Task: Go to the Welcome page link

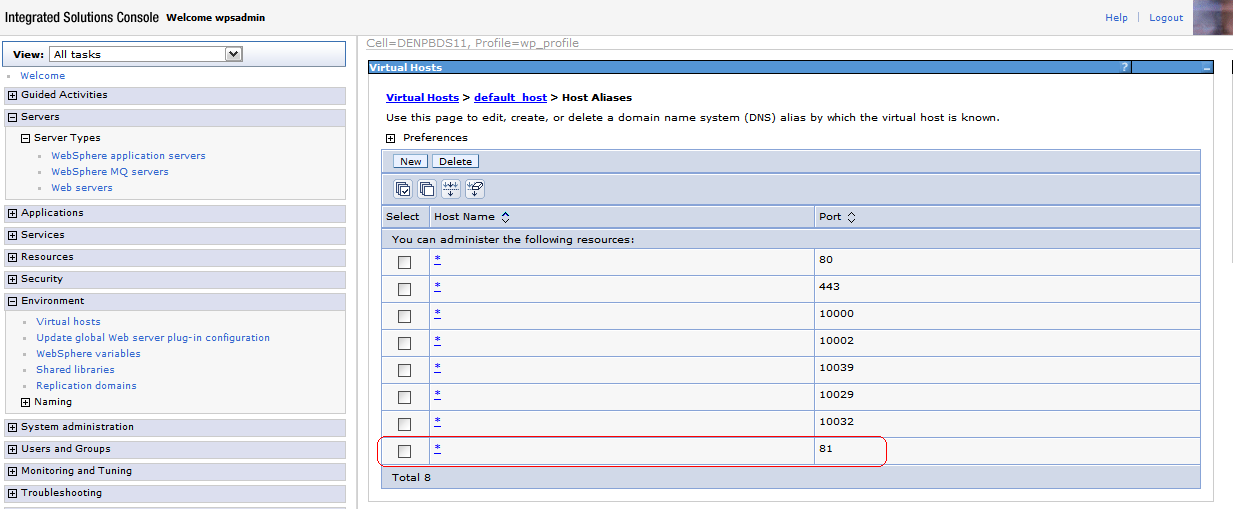Action: click(43, 76)
